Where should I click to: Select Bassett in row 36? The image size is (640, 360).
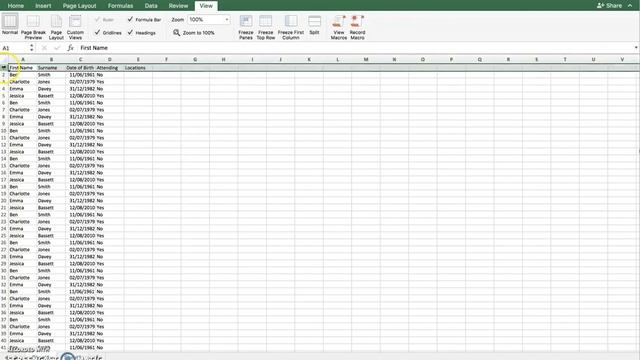click(x=51, y=313)
